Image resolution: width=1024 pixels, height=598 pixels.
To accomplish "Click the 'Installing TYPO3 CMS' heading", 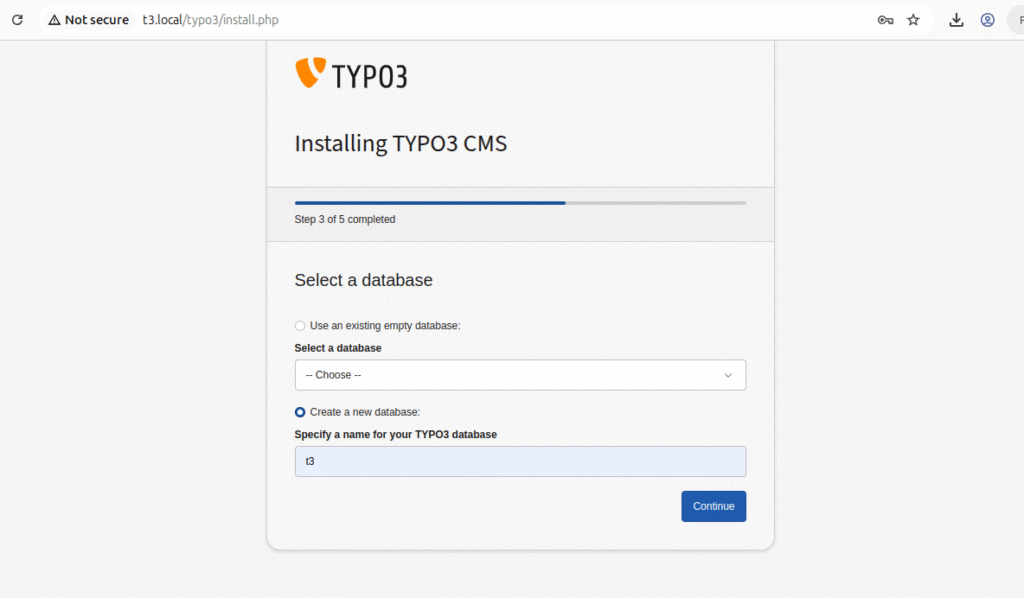I will 400,143.
